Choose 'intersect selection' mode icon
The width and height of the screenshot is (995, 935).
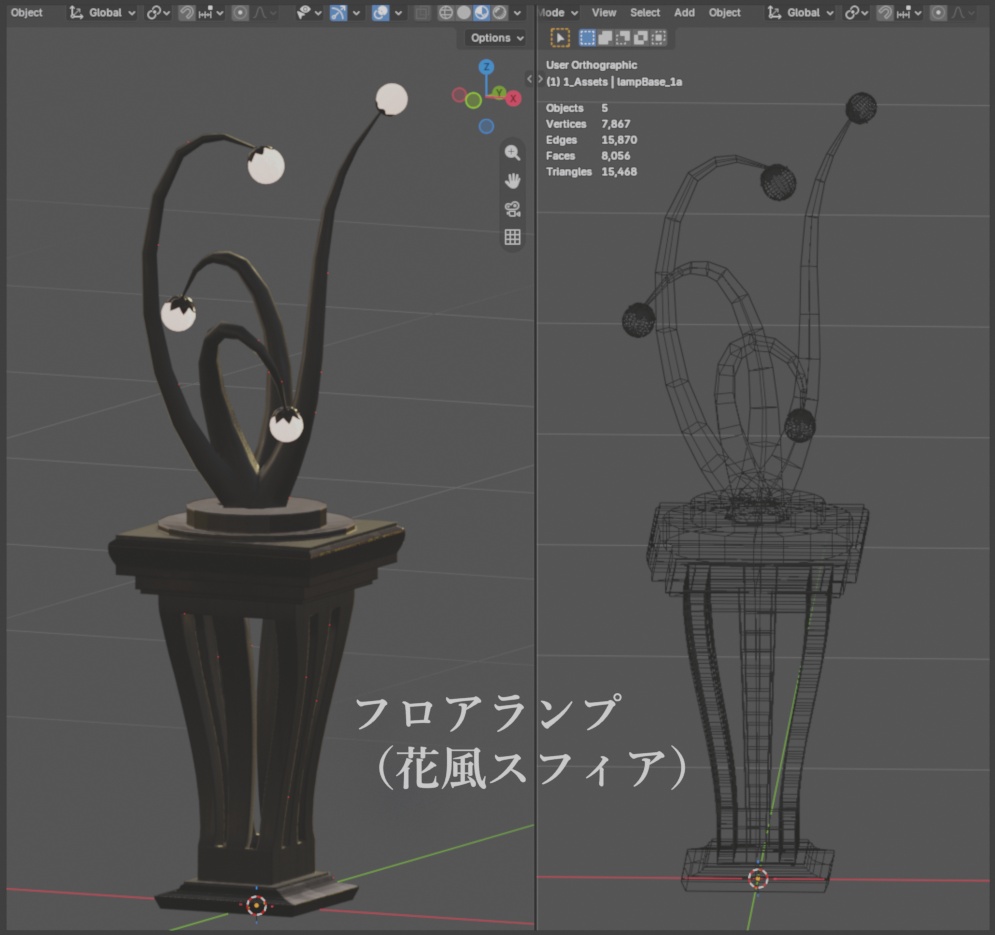(x=659, y=38)
